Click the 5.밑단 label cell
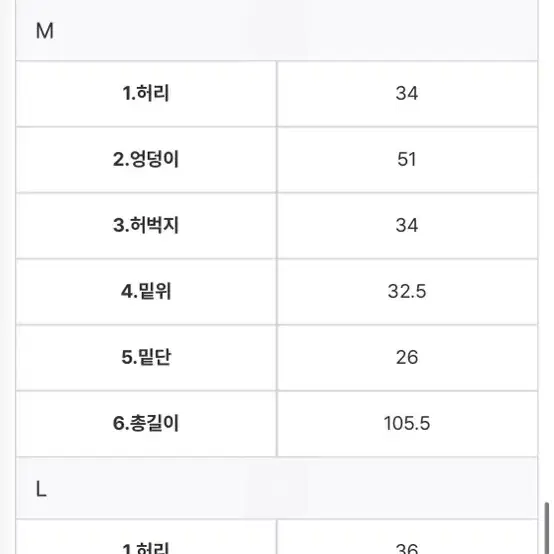 pos(146,358)
